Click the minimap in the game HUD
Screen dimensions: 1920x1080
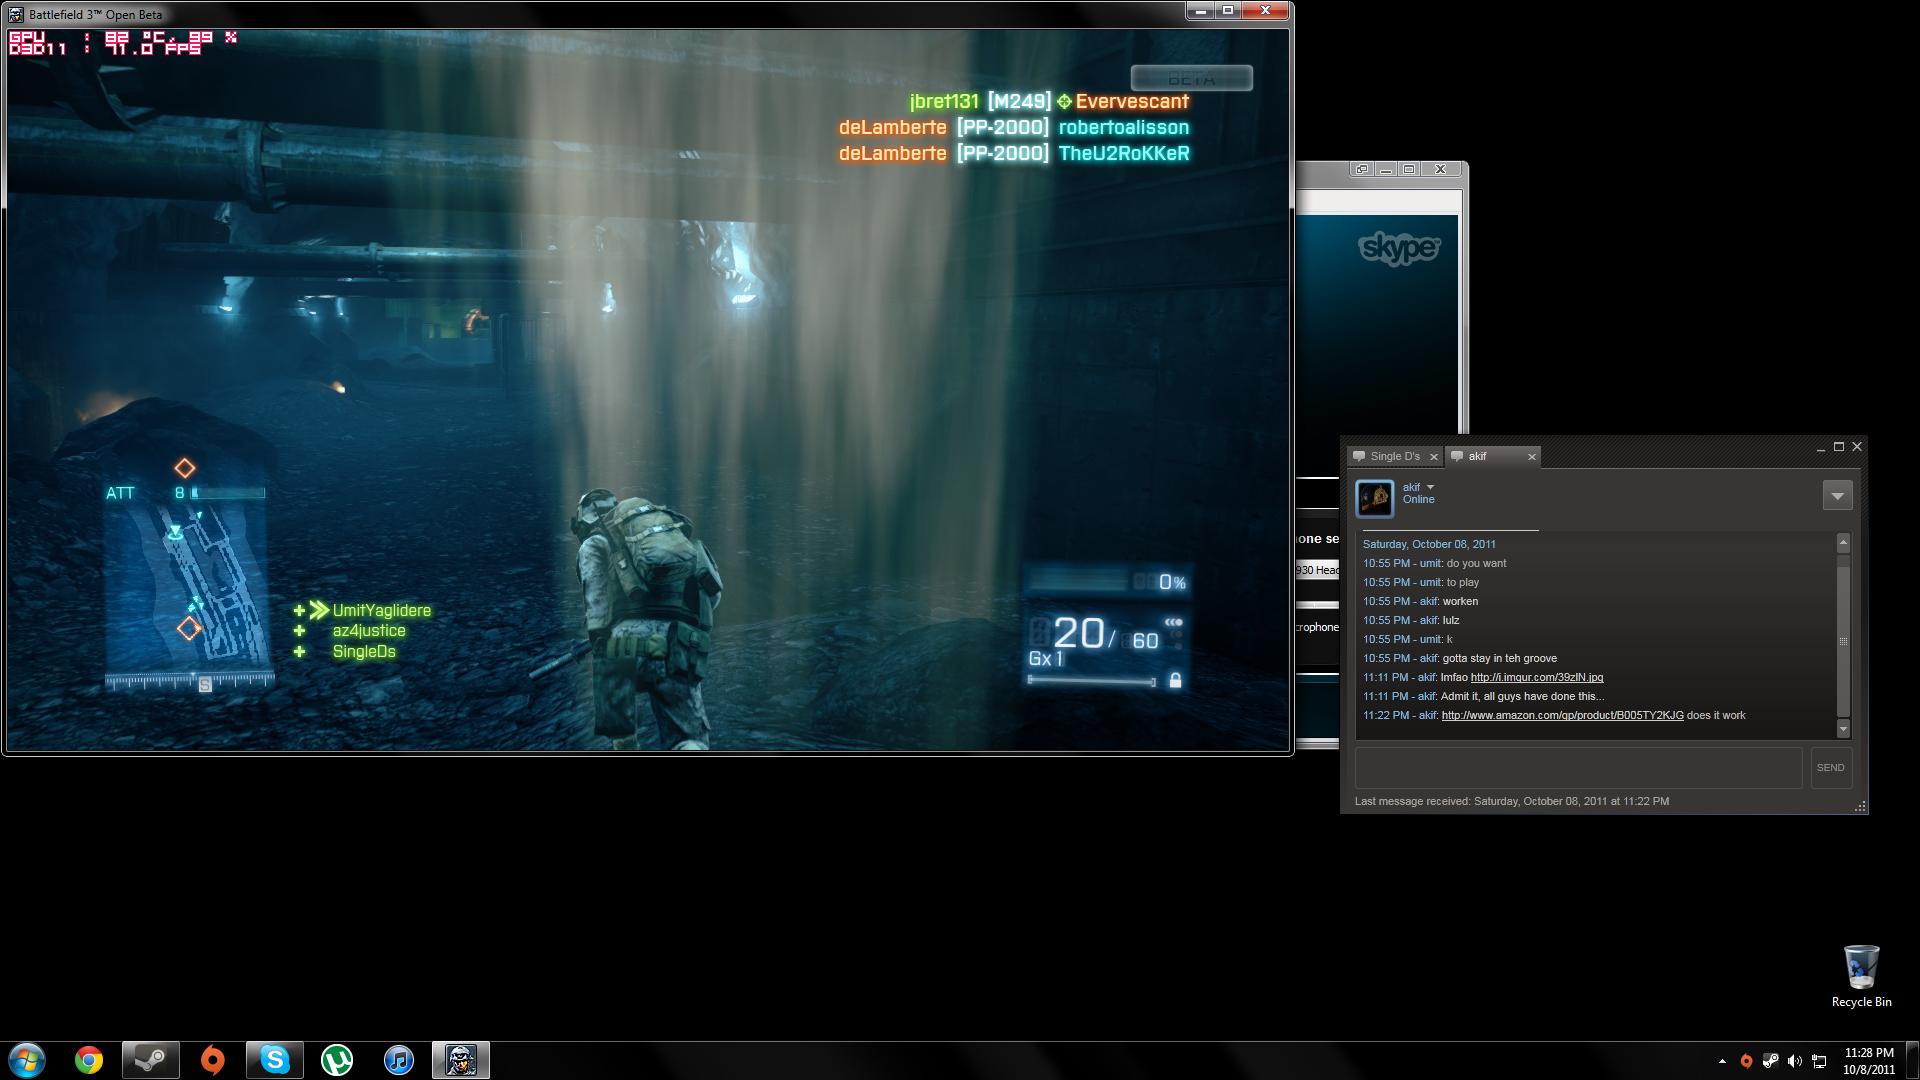(x=188, y=587)
